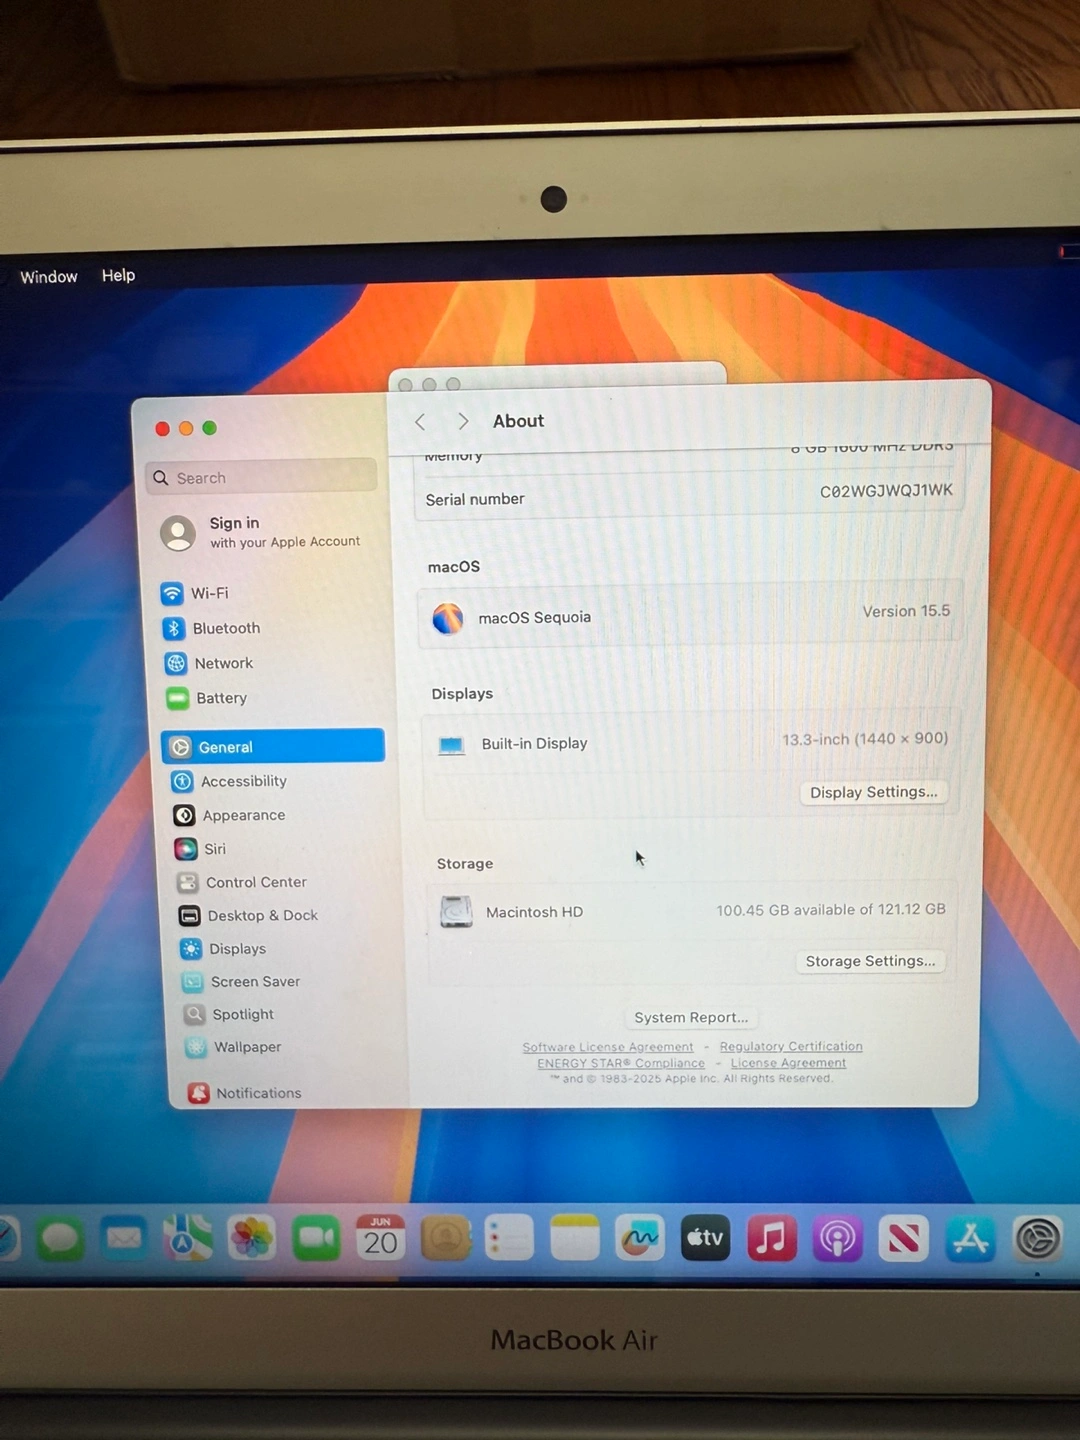Click the 13.3-inch (1440 × 900) text
This screenshot has width=1080, height=1440.
point(865,739)
